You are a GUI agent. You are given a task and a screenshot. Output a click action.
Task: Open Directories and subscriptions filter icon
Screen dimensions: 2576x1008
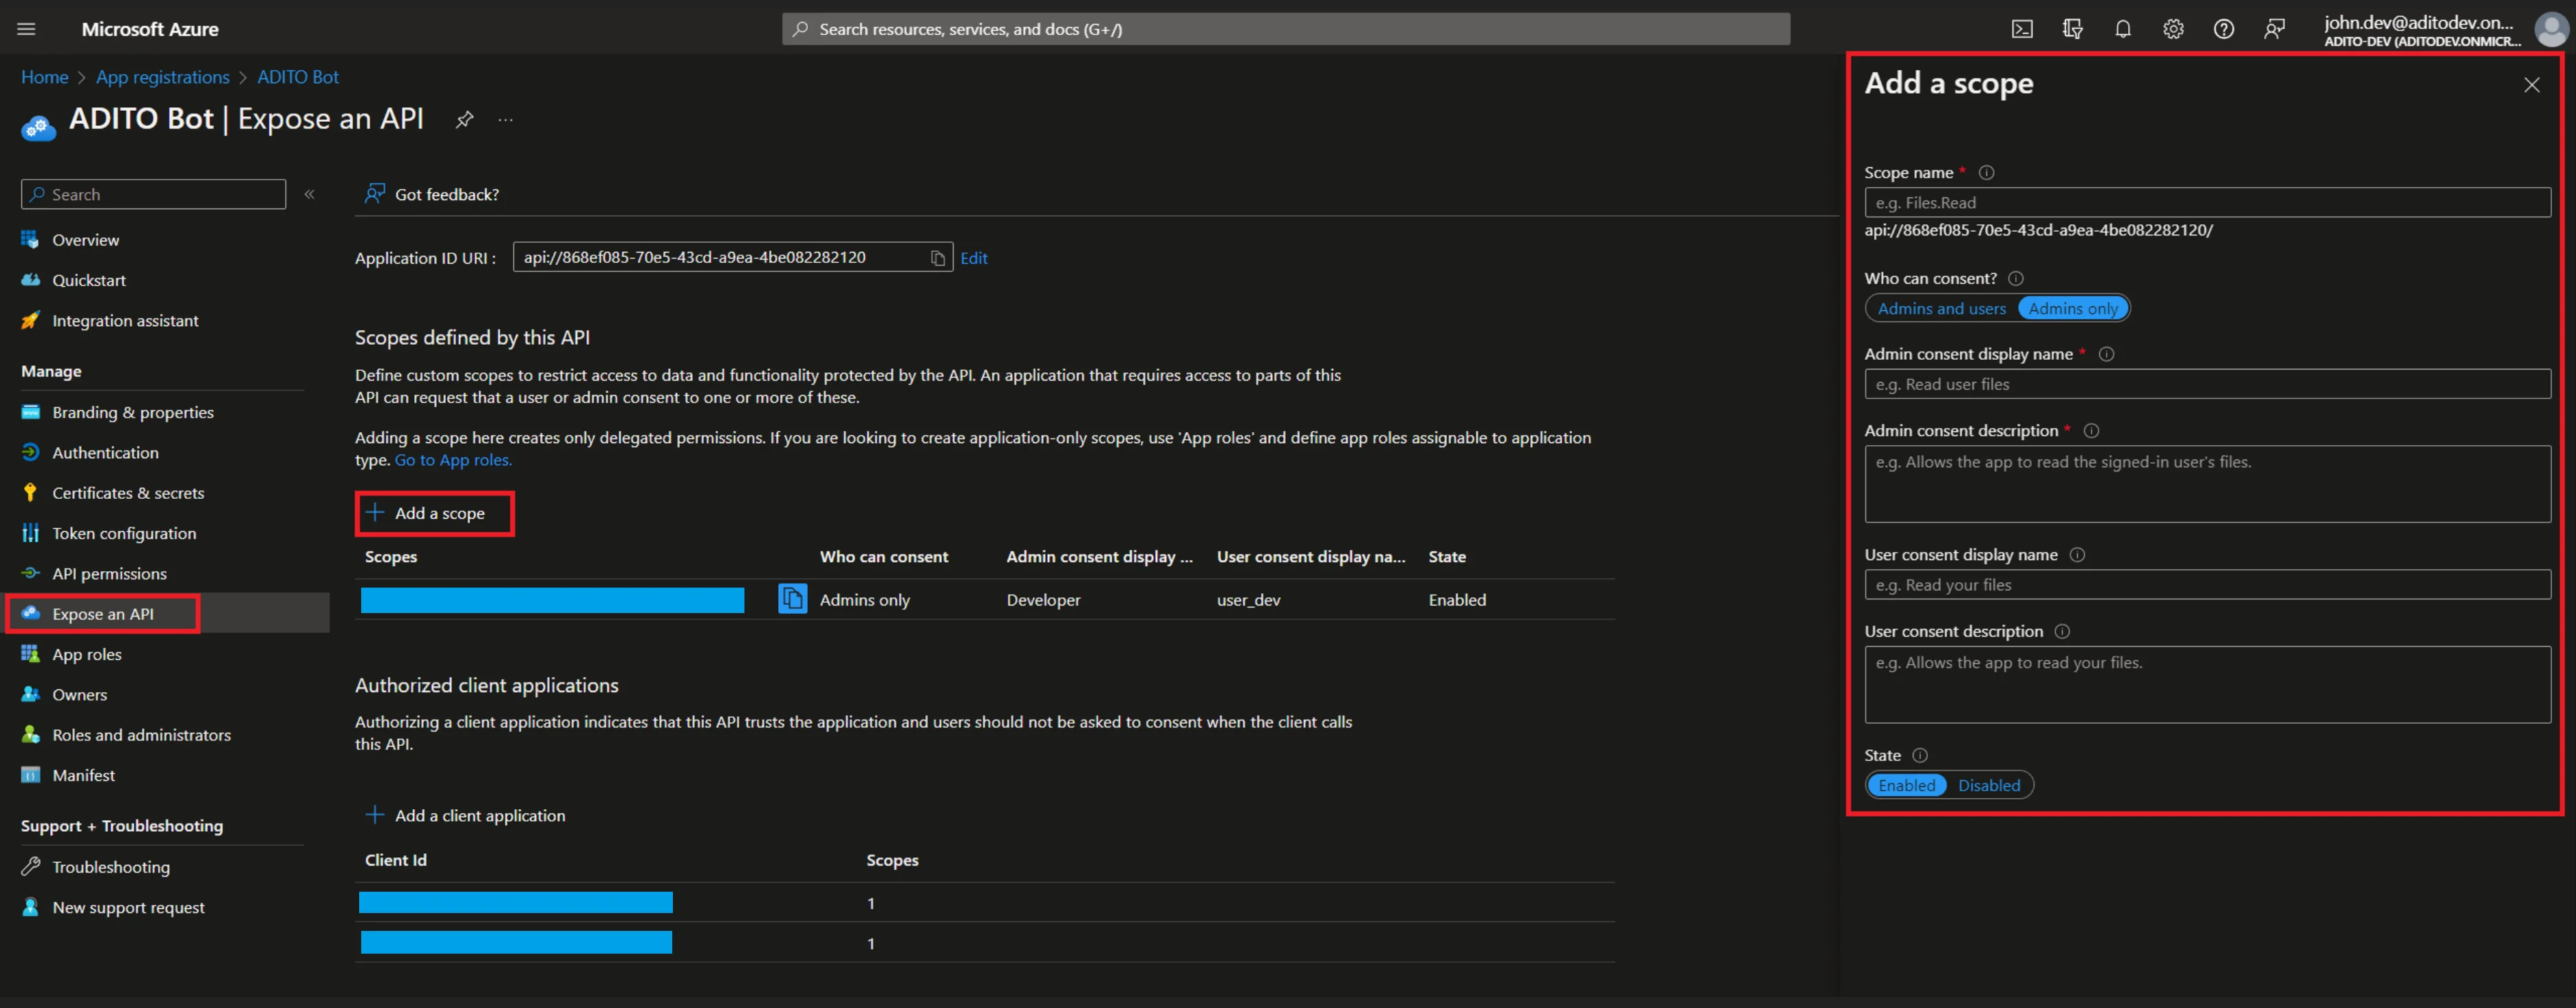tap(2072, 29)
